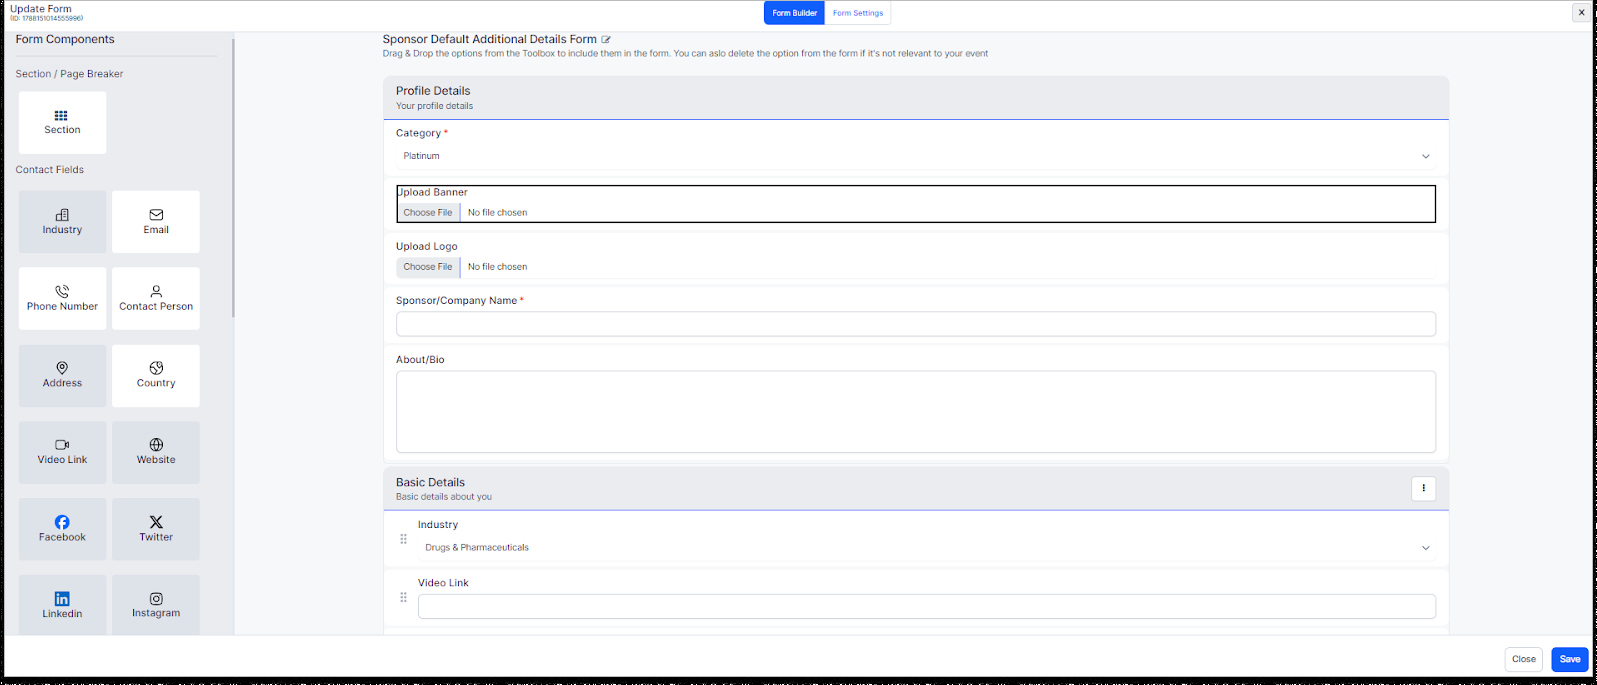Click the Form Components panel scrollbar

(233, 178)
